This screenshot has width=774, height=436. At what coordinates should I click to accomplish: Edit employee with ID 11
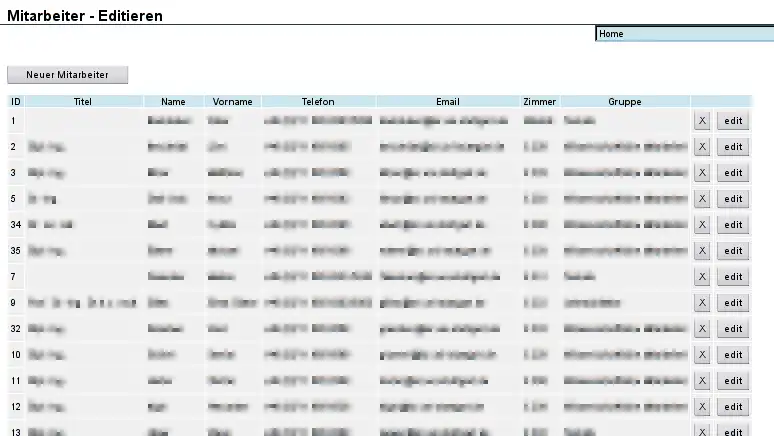click(733, 381)
